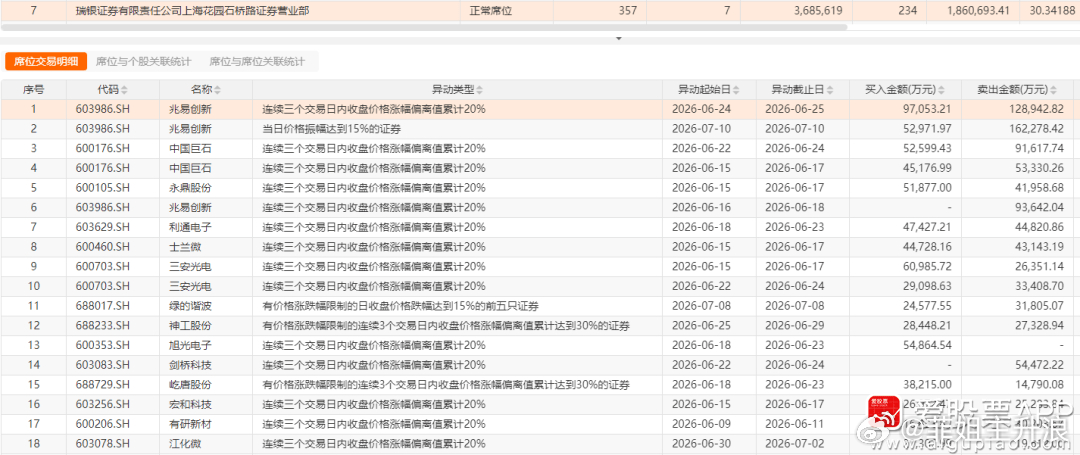The height and width of the screenshot is (455, 1080).
Task: Click code 600105.SH for 永鼎股份
Action: (103, 188)
